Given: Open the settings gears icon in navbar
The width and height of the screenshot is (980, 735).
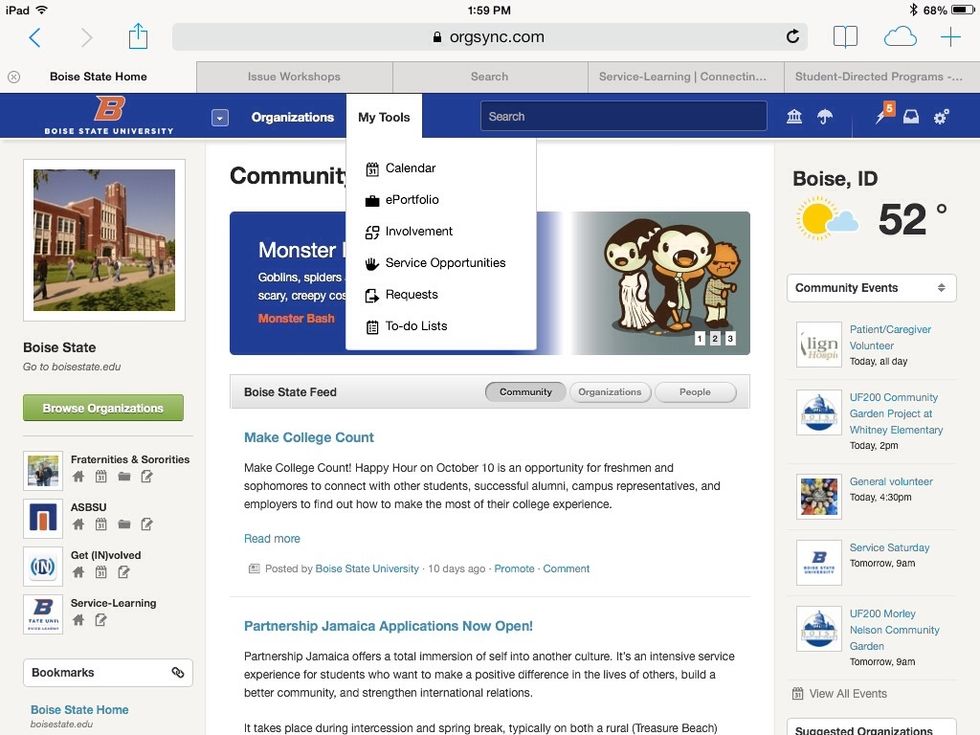Looking at the screenshot, I should coord(941,116).
